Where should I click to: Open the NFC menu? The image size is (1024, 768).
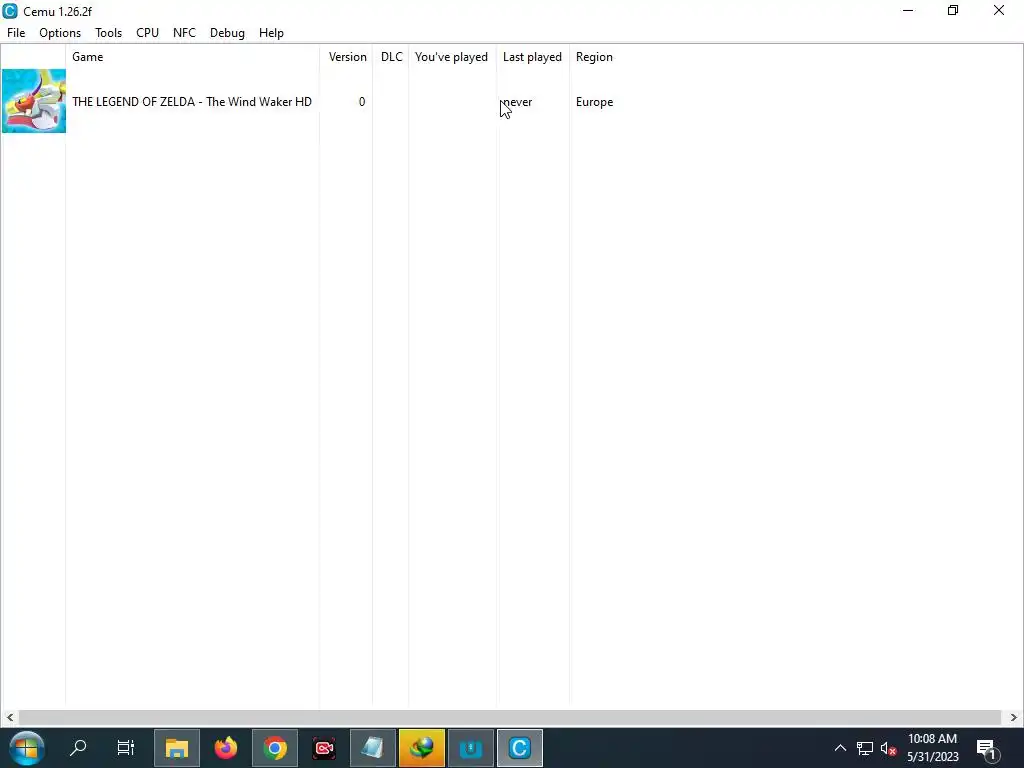click(x=184, y=33)
